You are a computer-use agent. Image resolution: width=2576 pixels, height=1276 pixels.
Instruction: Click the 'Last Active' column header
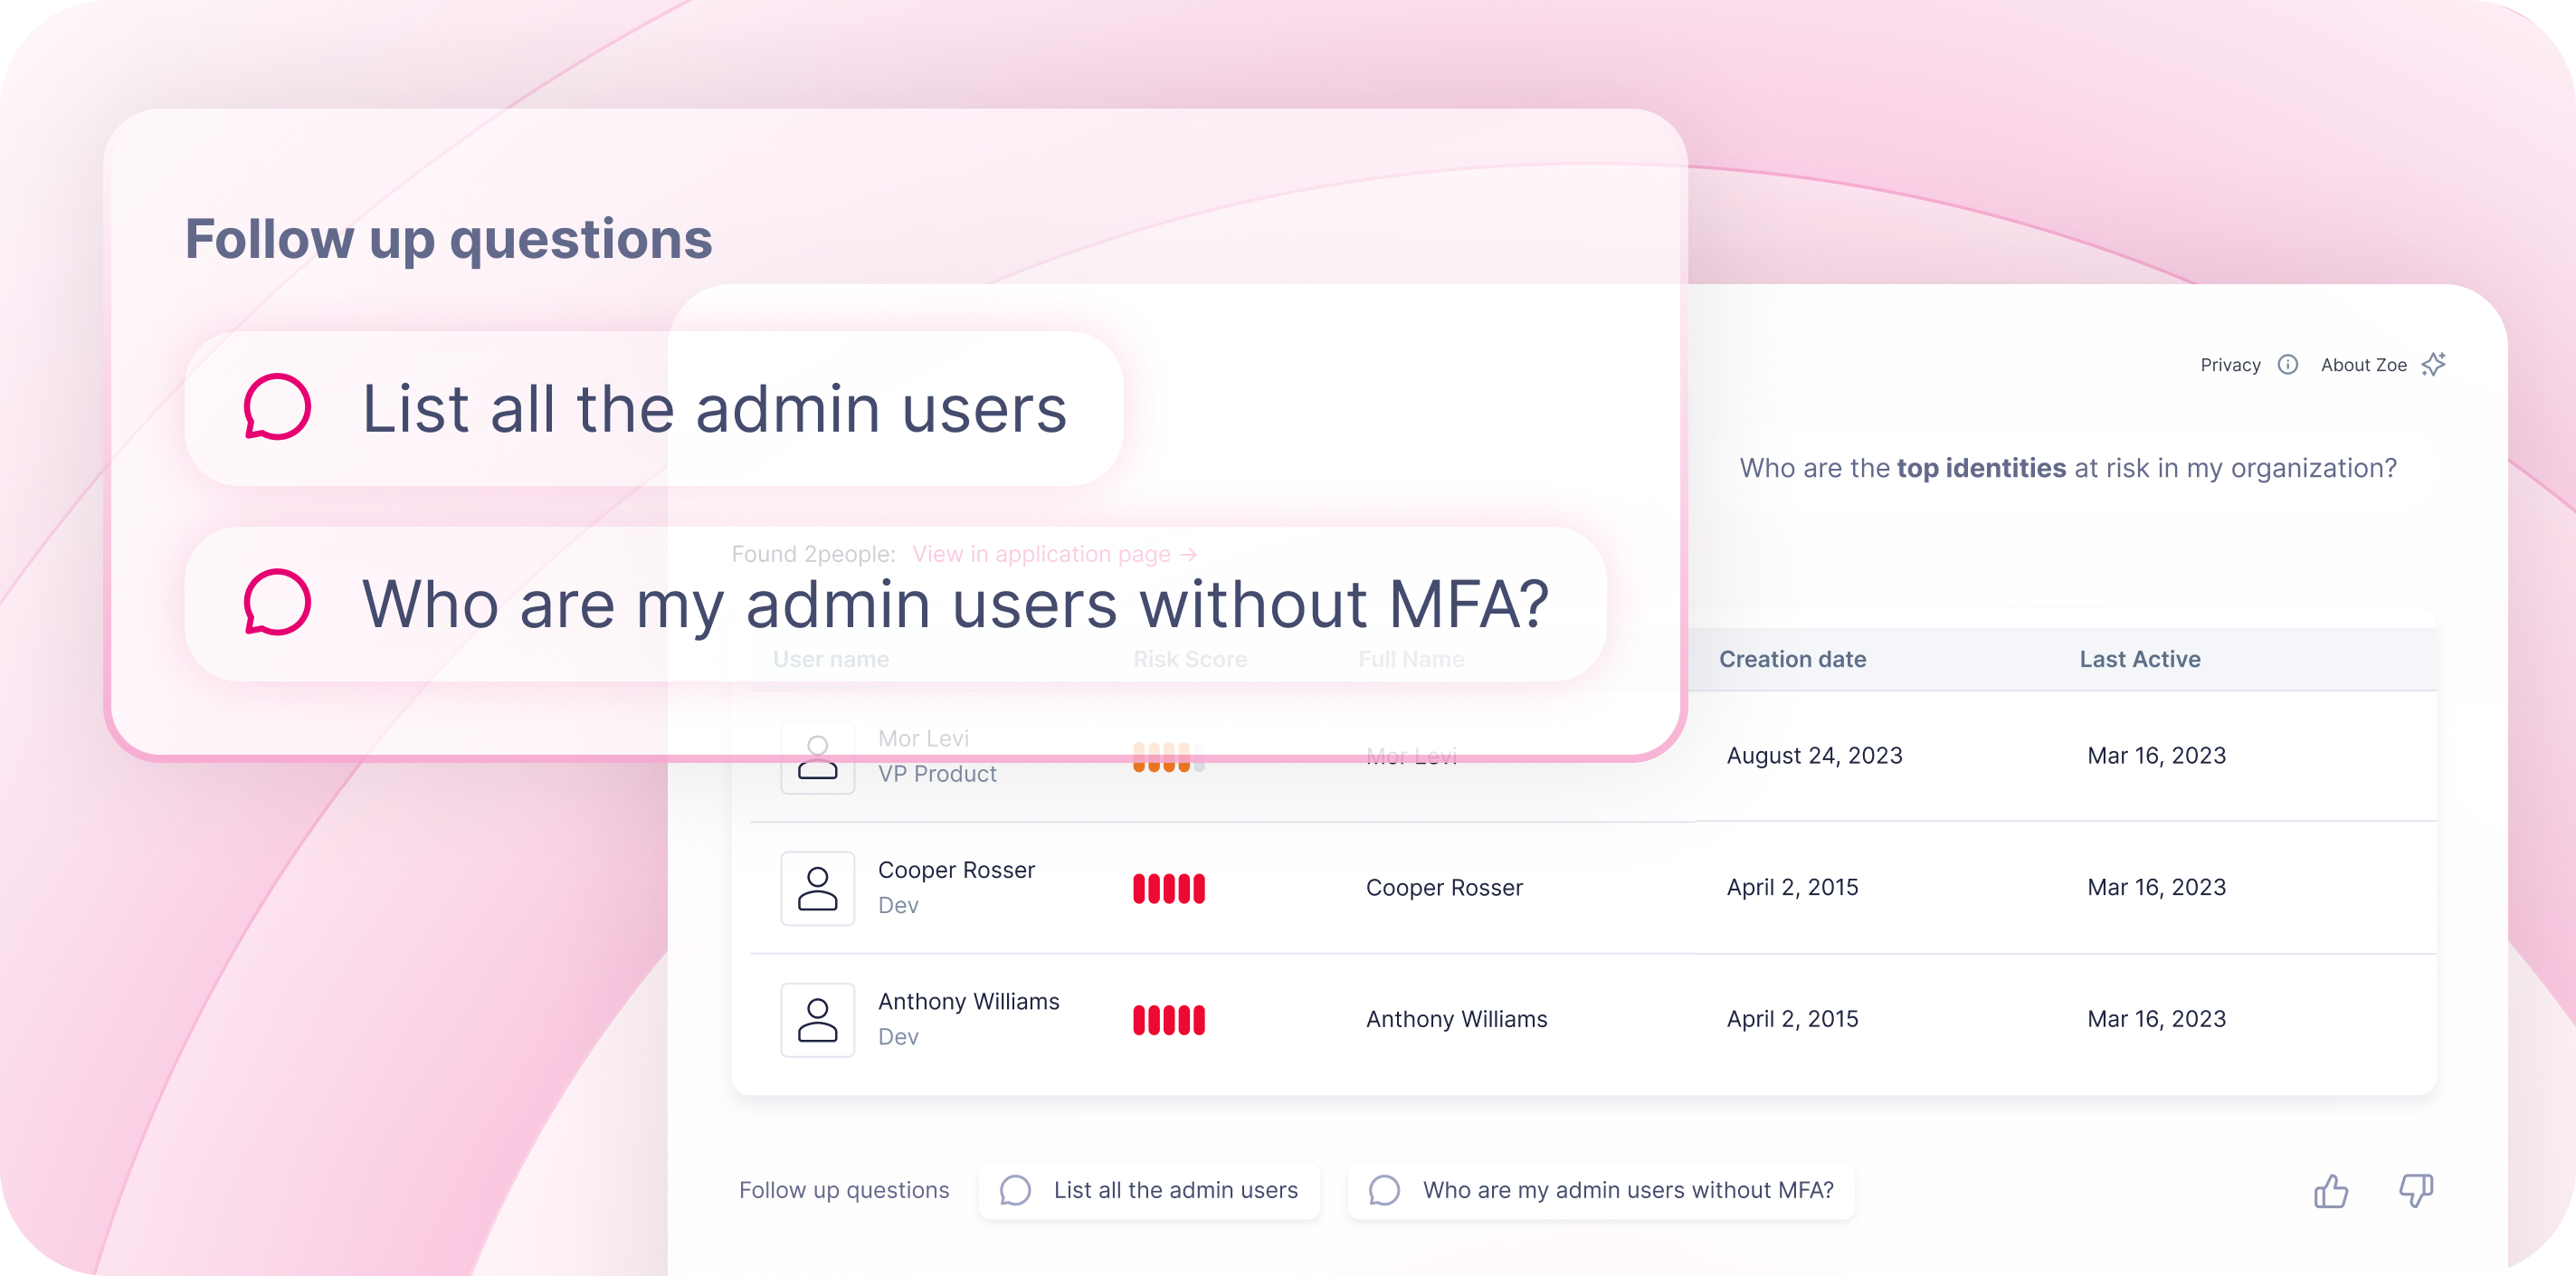click(2140, 659)
